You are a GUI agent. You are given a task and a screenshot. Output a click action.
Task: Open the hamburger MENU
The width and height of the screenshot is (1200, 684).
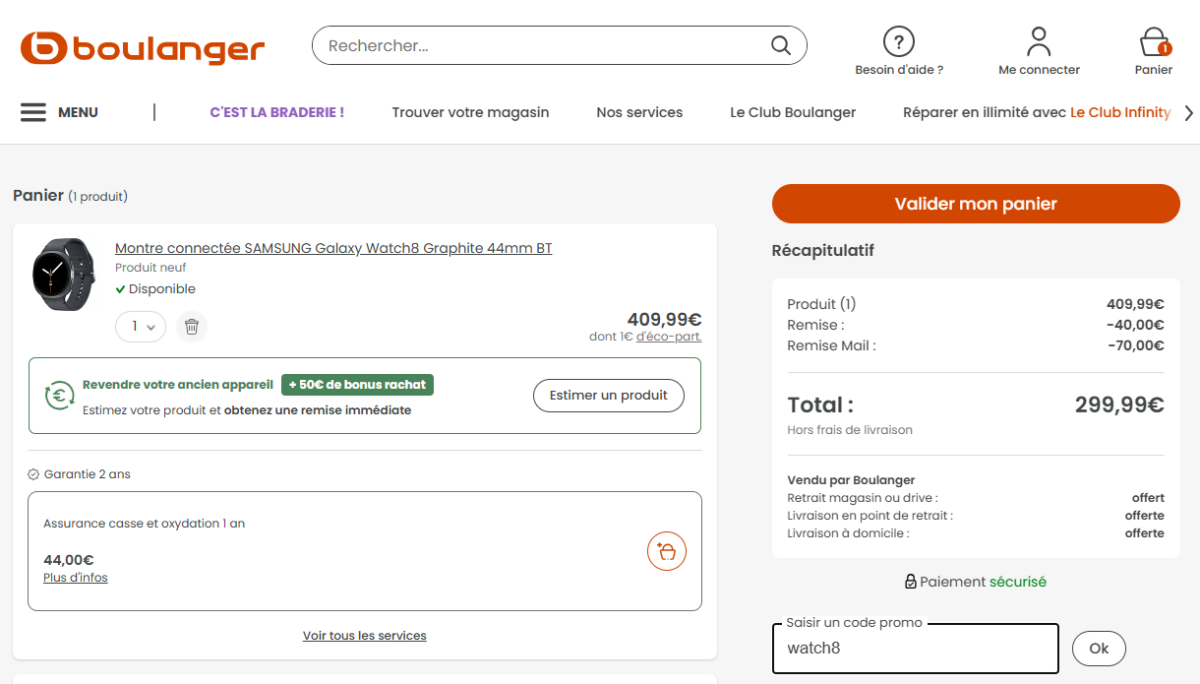click(x=59, y=112)
